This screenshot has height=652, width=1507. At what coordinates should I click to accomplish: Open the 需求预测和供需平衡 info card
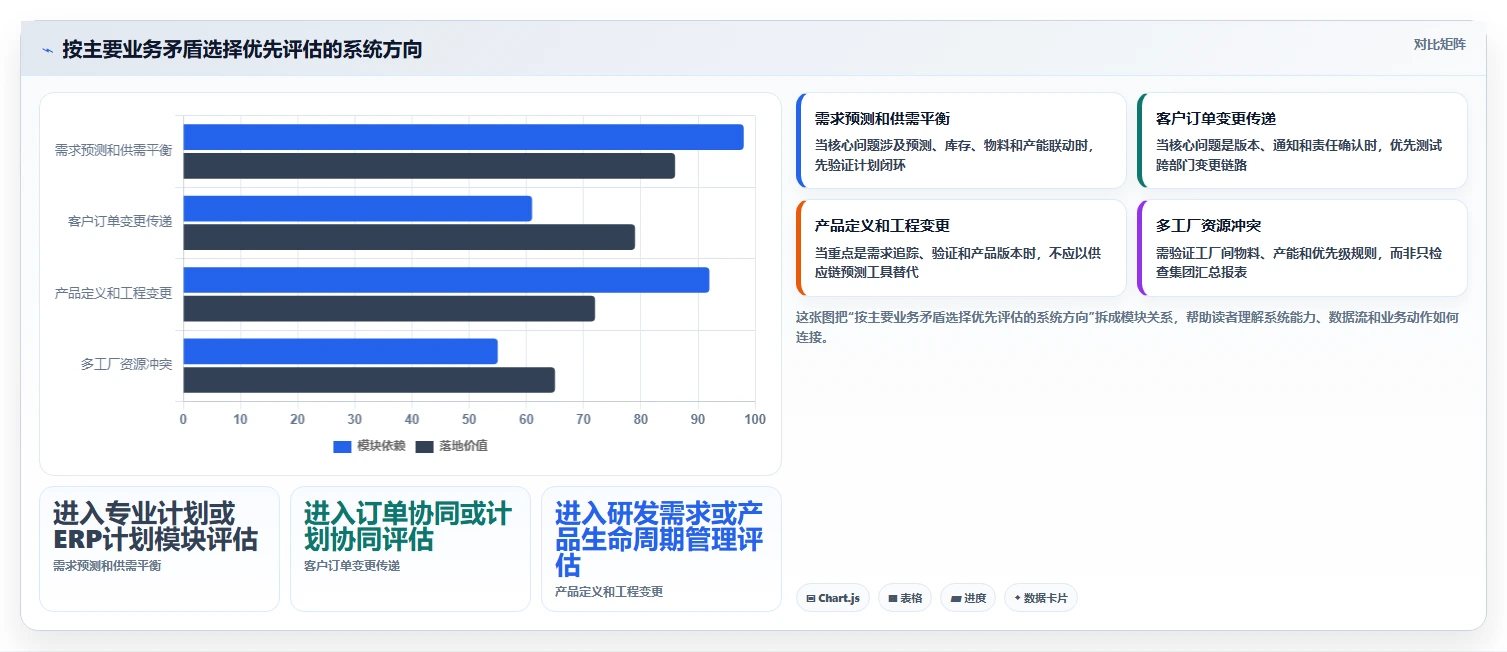(961, 141)
